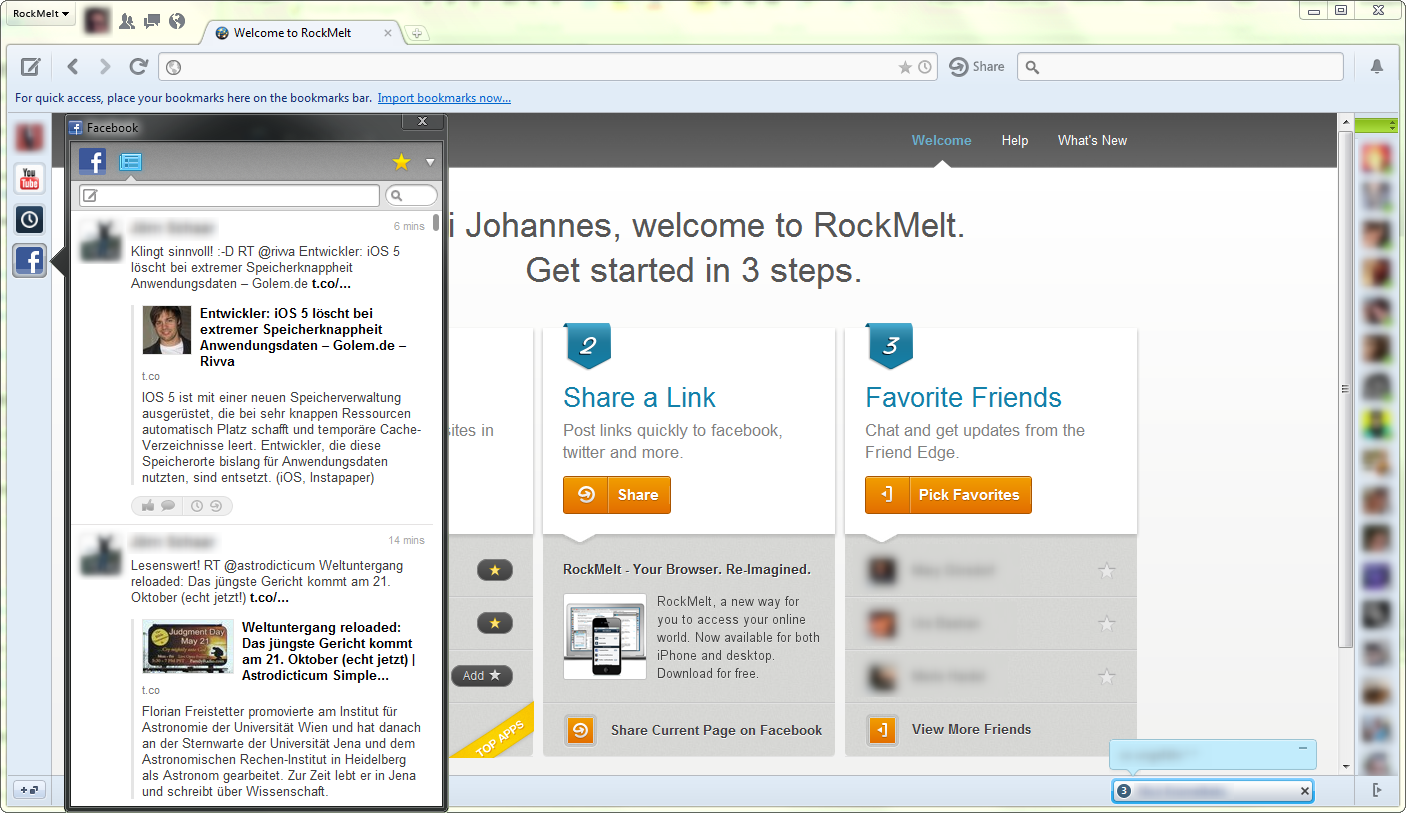The width and height of the screenshot is (1406, 813).
Task: Click the orange Share button in step 2
Action: [x=617, y=495]
